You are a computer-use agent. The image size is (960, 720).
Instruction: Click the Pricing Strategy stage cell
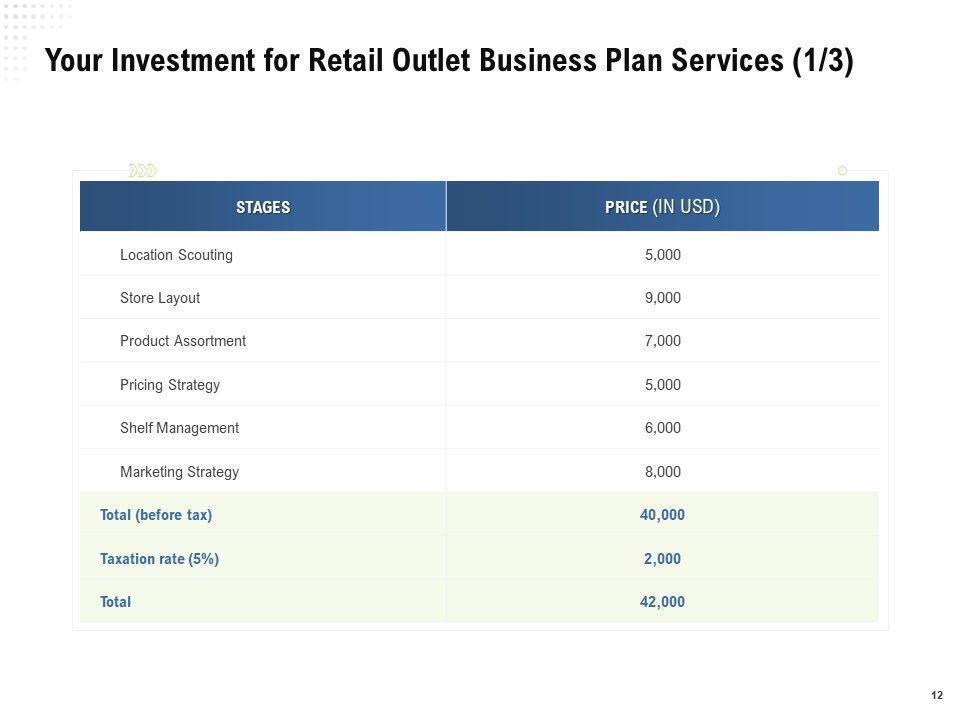tap(170, 385)
